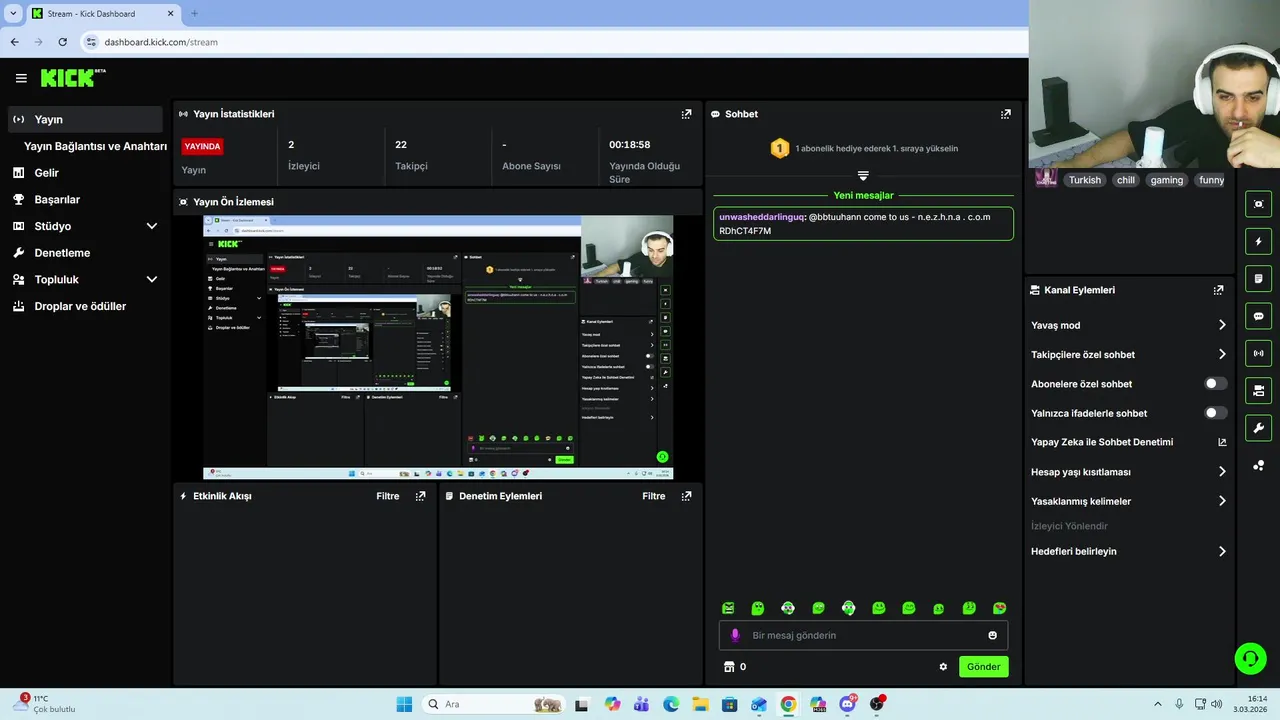Click the gaming tag
The height and width of the screenshot is (720, 1280).
pos(1166,180)
